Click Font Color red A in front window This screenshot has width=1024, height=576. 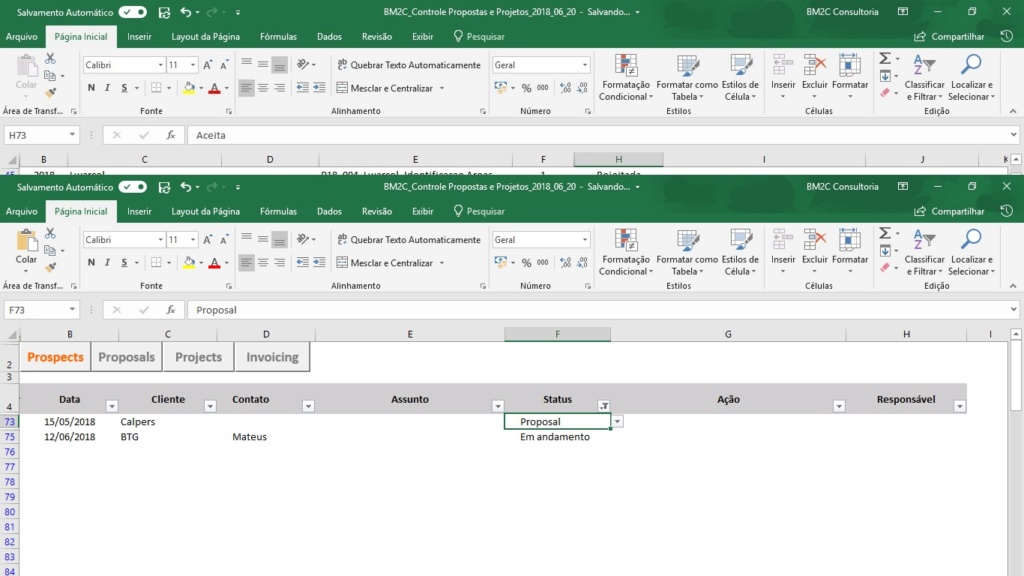(214, 263)
